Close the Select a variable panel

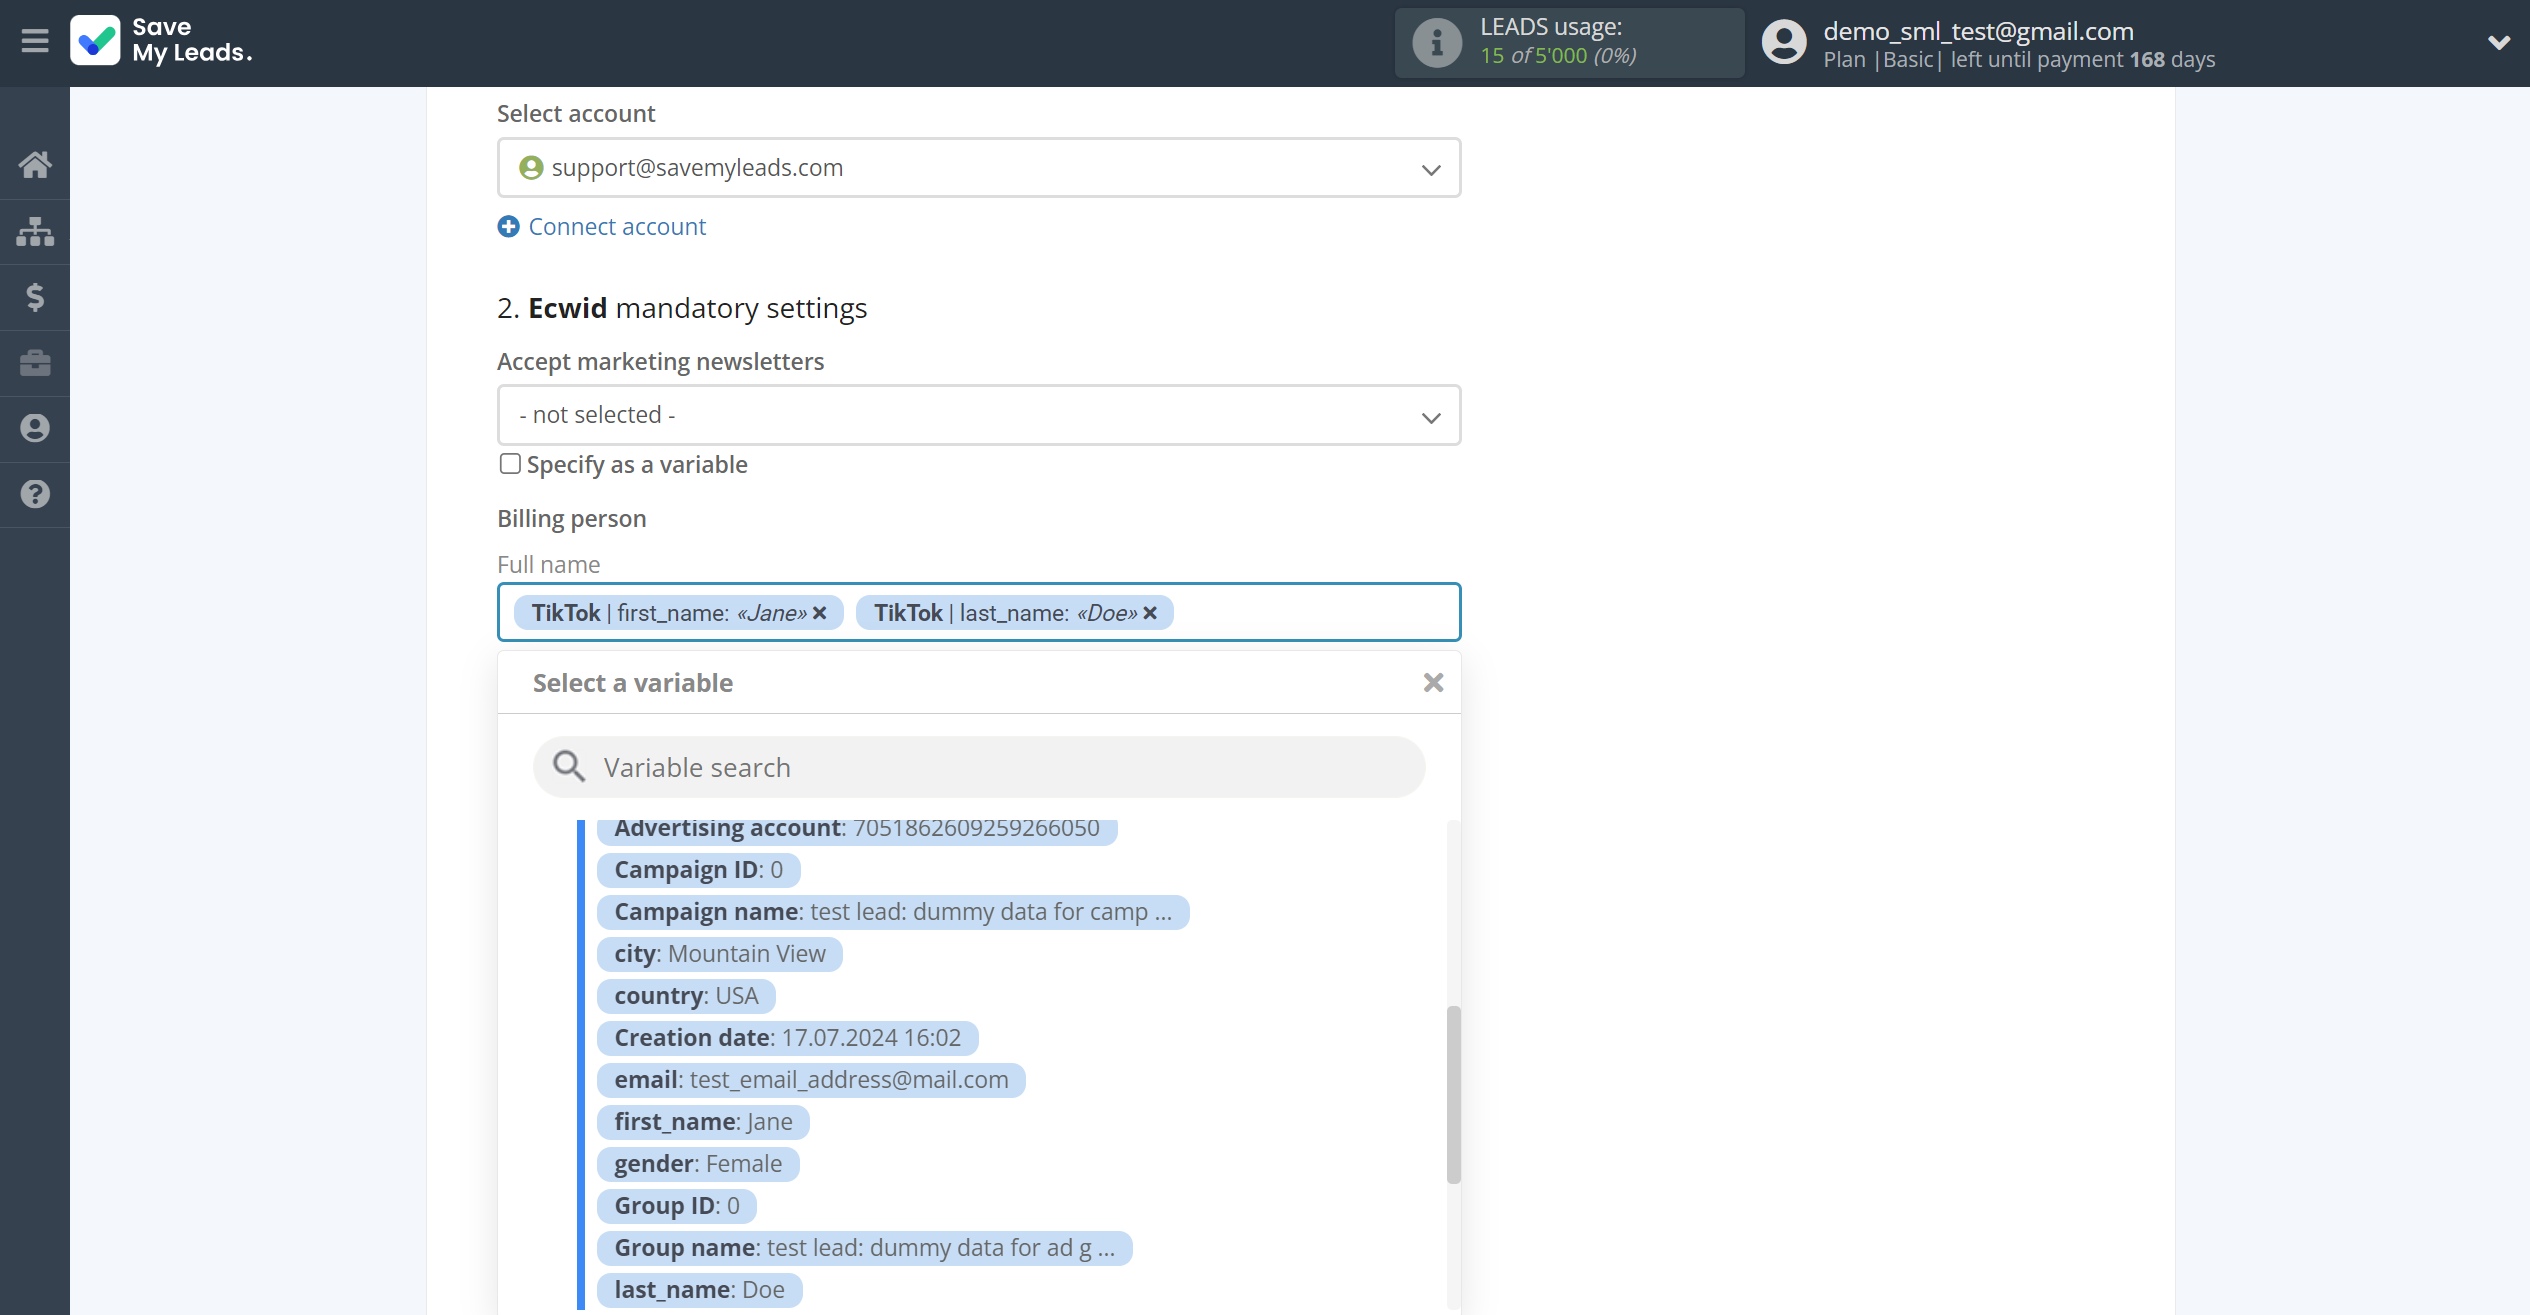pos(1433,683)
